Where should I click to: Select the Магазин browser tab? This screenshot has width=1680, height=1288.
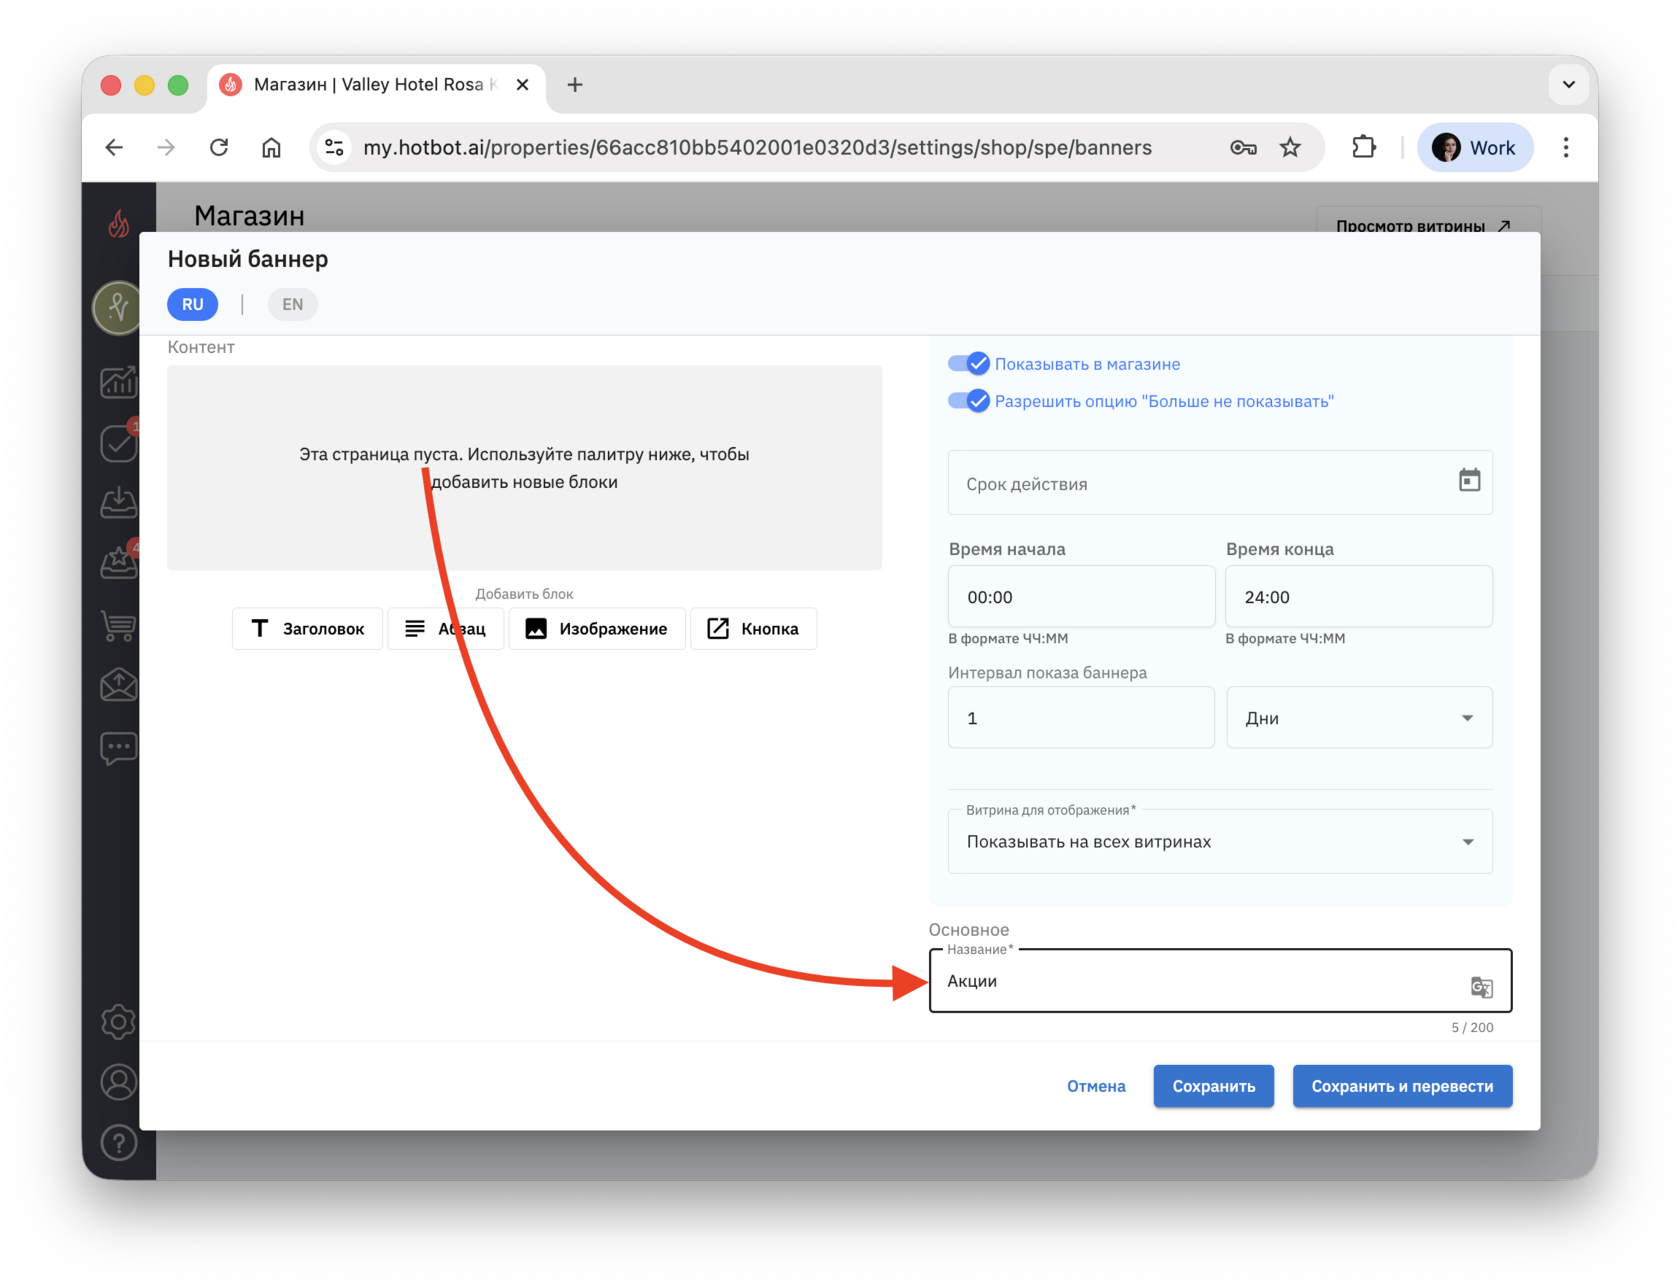377,85
